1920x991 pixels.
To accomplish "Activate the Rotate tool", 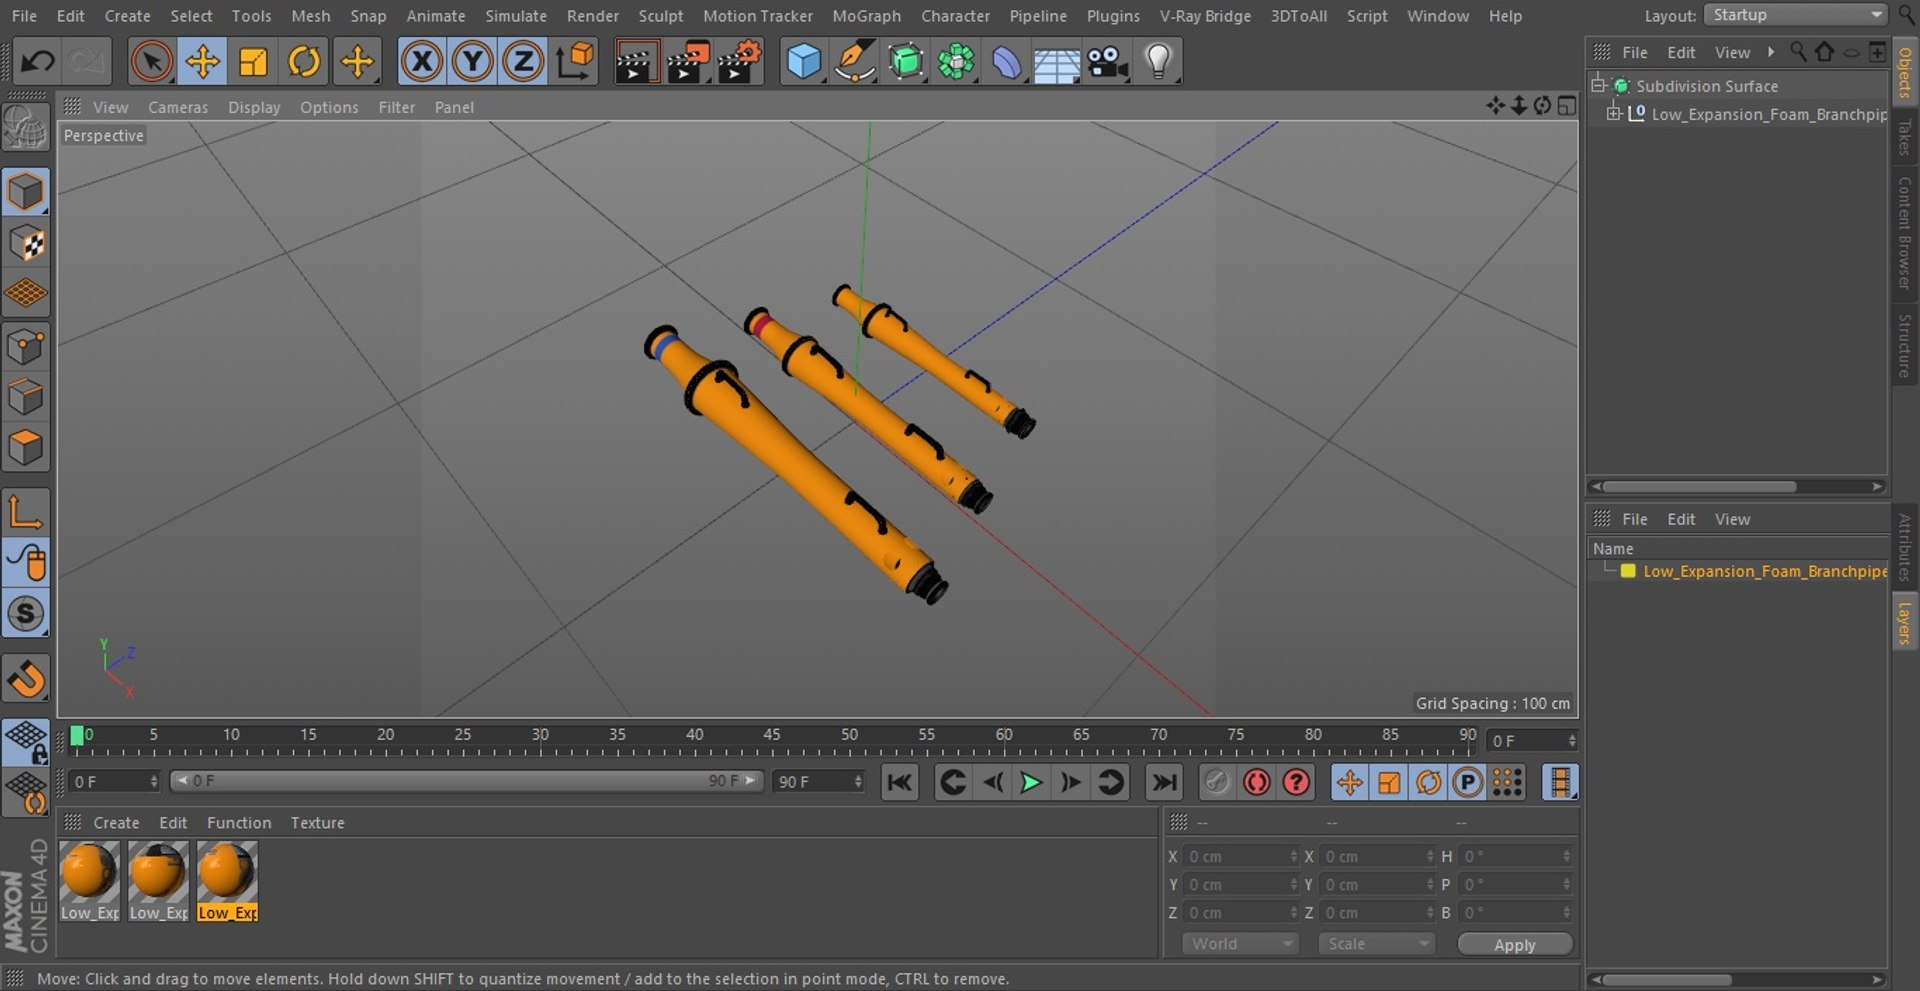I will point(304,62).
